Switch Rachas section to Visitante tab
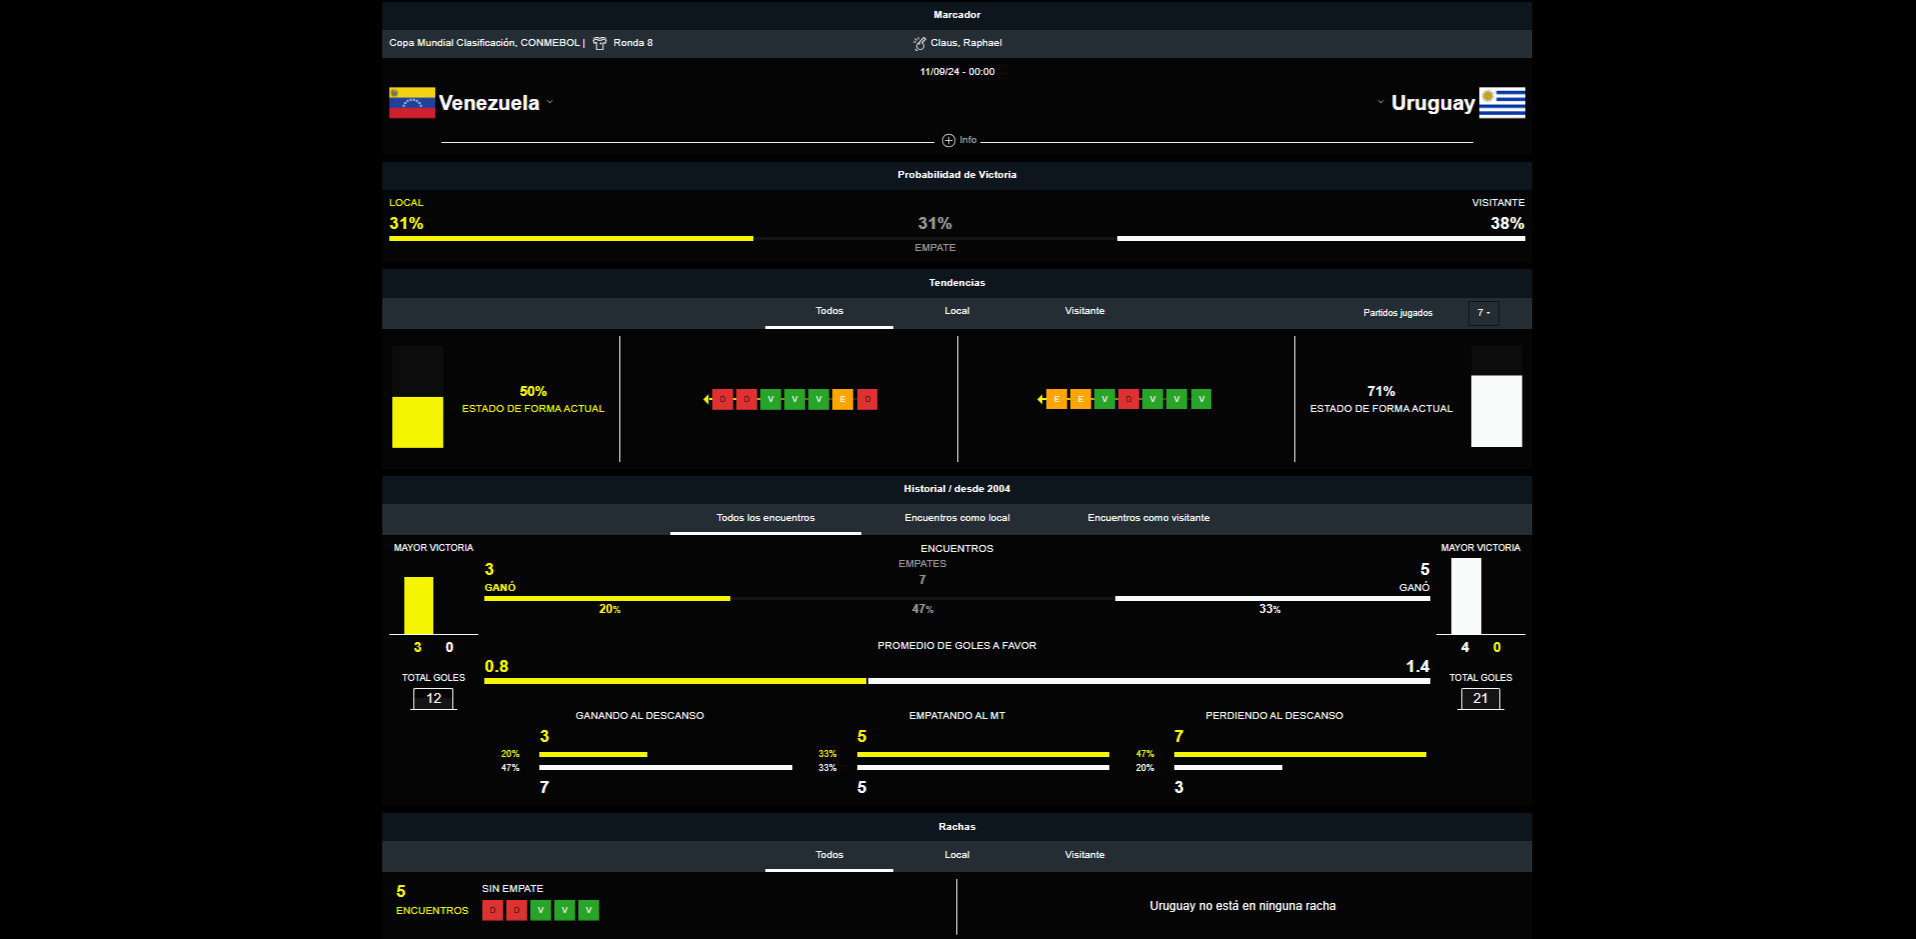 tap(1084, 855)
